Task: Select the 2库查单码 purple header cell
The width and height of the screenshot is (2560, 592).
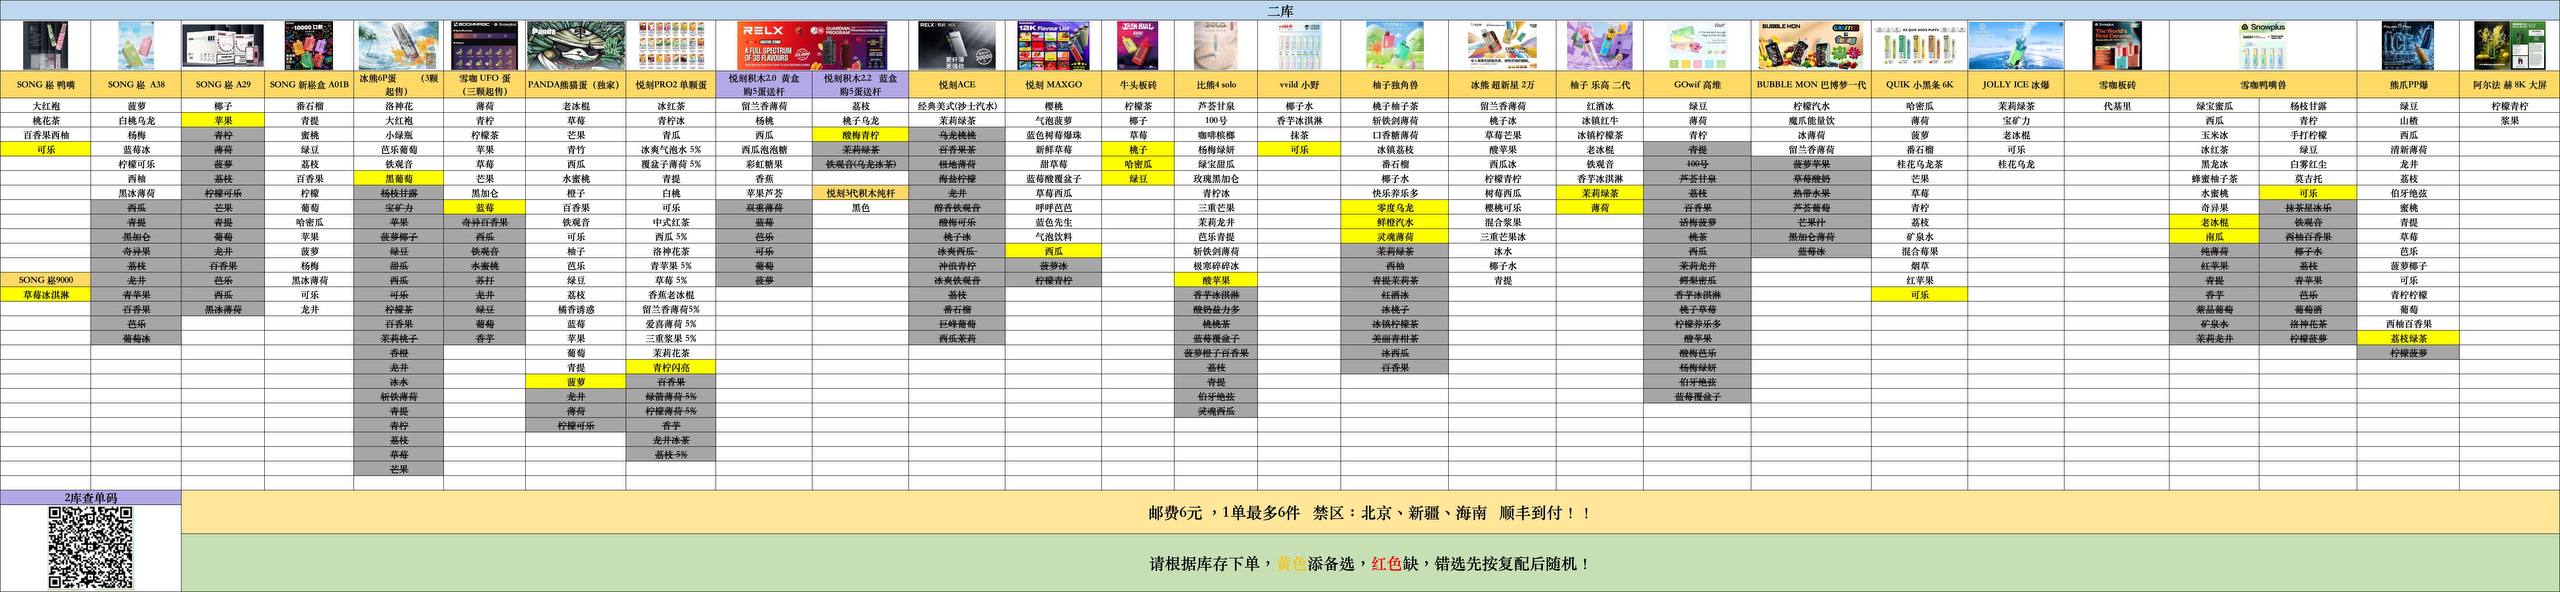Action: point(91,497)
